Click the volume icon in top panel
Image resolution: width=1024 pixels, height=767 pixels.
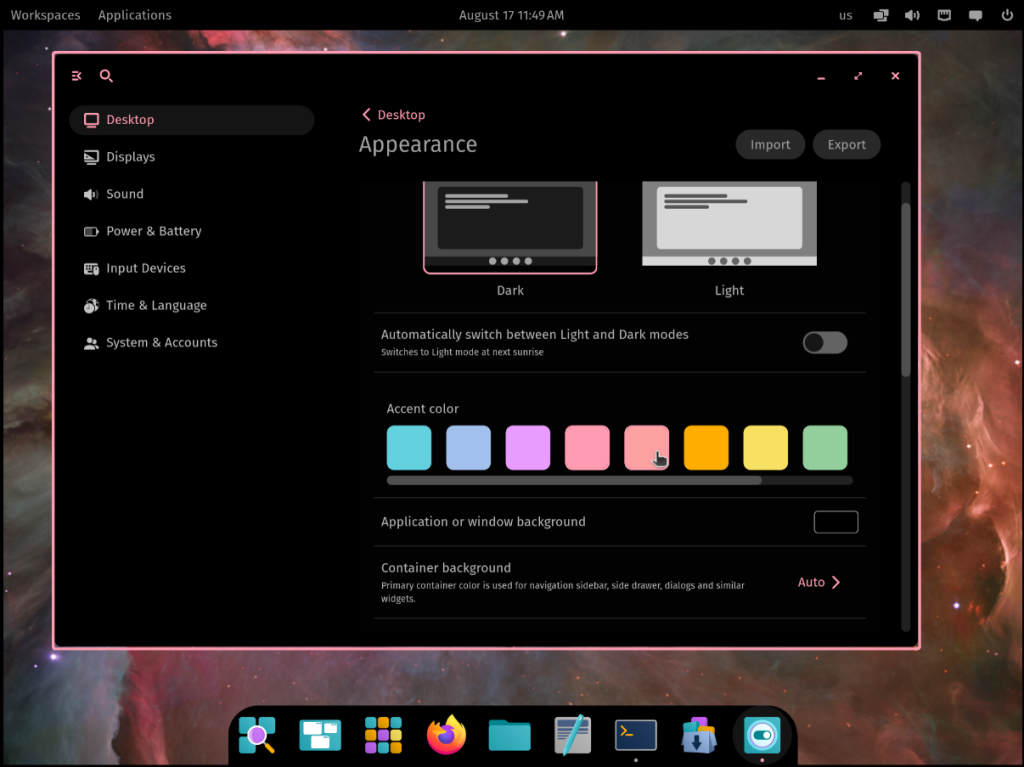pyautogui.click(x=912, y=15)
